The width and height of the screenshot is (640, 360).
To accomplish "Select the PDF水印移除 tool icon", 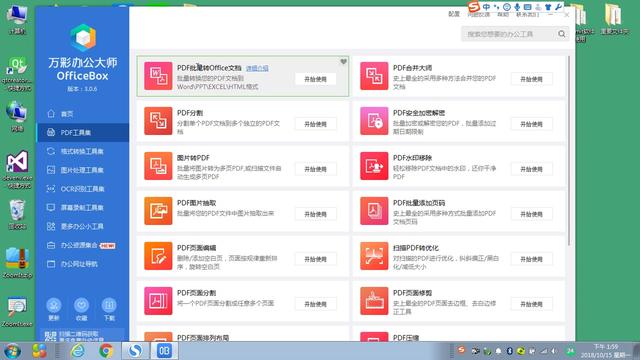I will (374, 166).
